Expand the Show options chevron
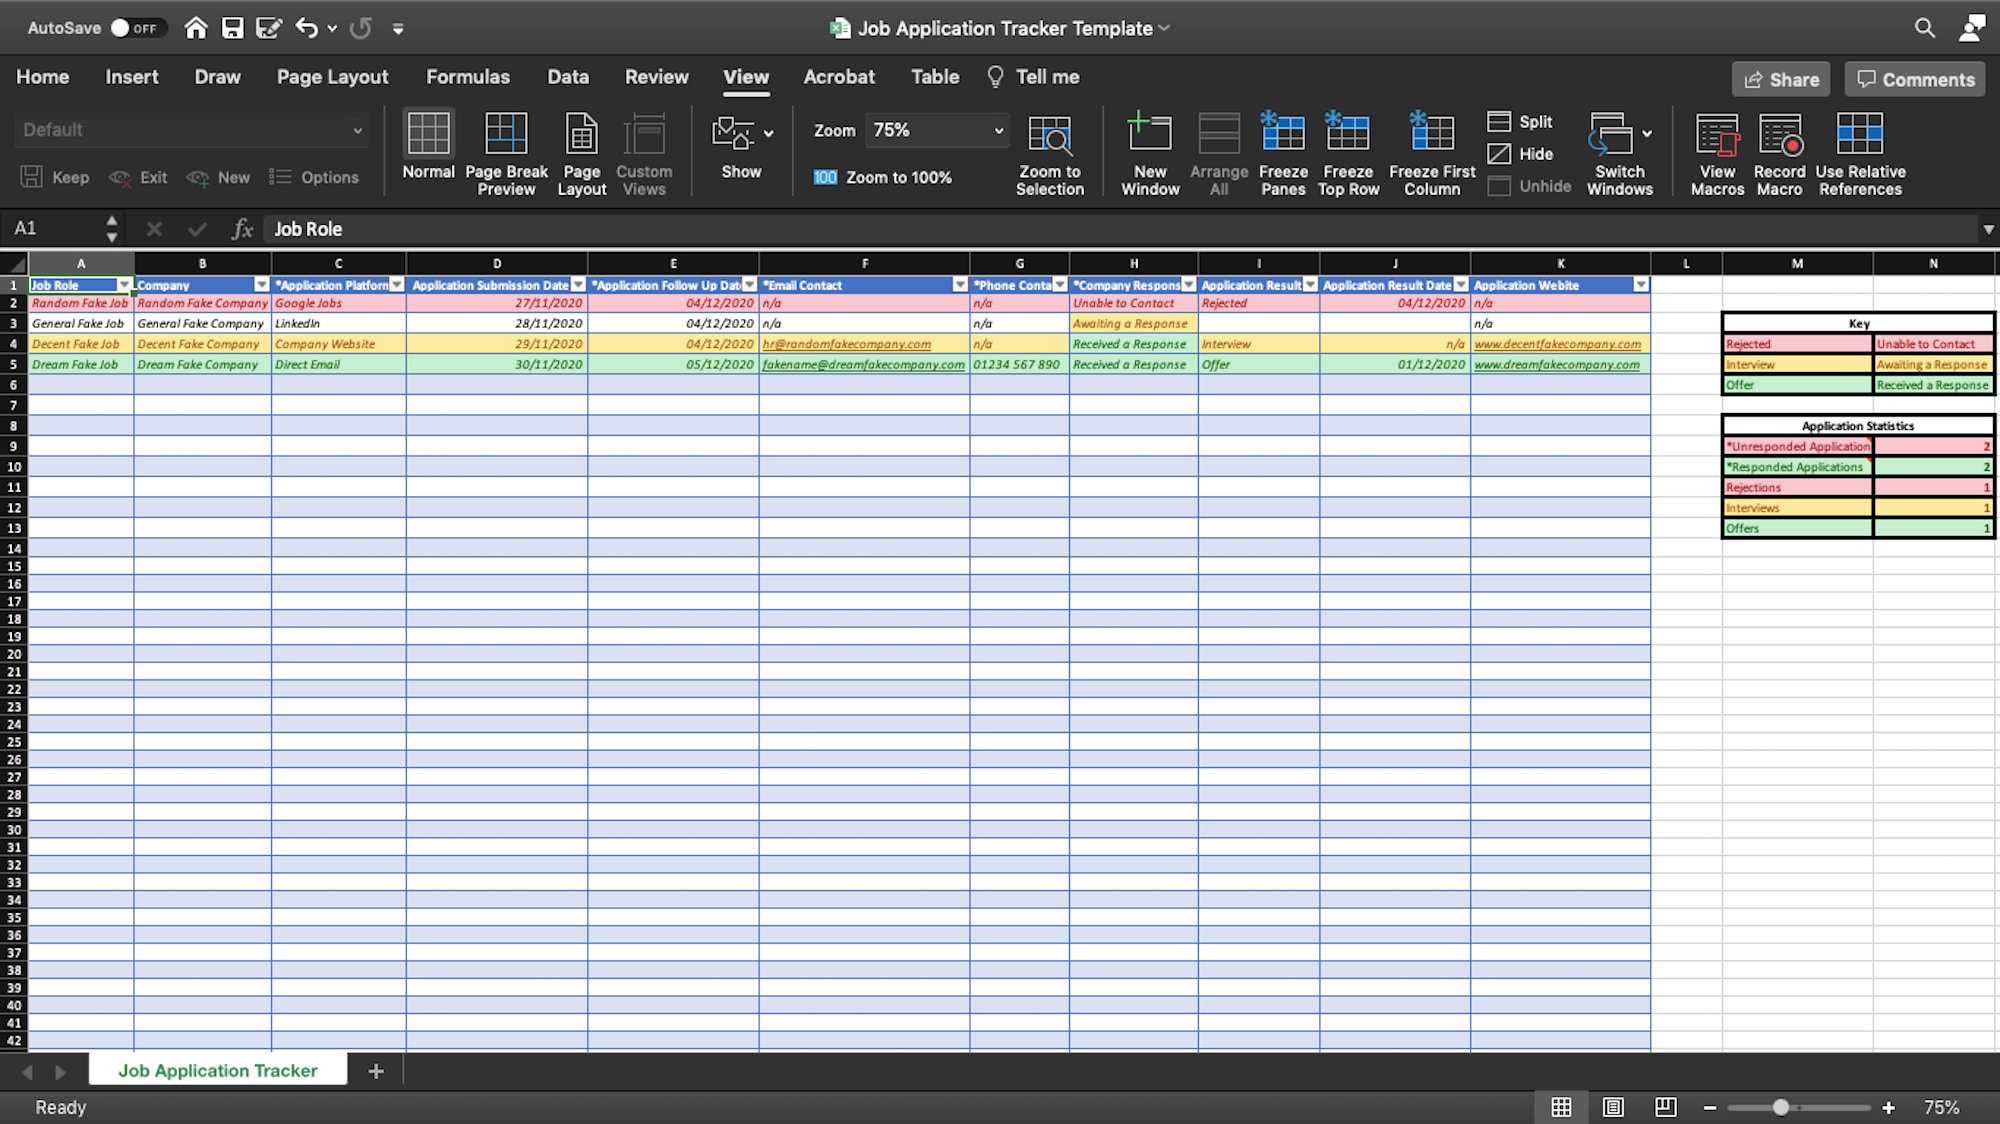The width and height of the screenshot is (2000, 1124). (x=769, y=131)
